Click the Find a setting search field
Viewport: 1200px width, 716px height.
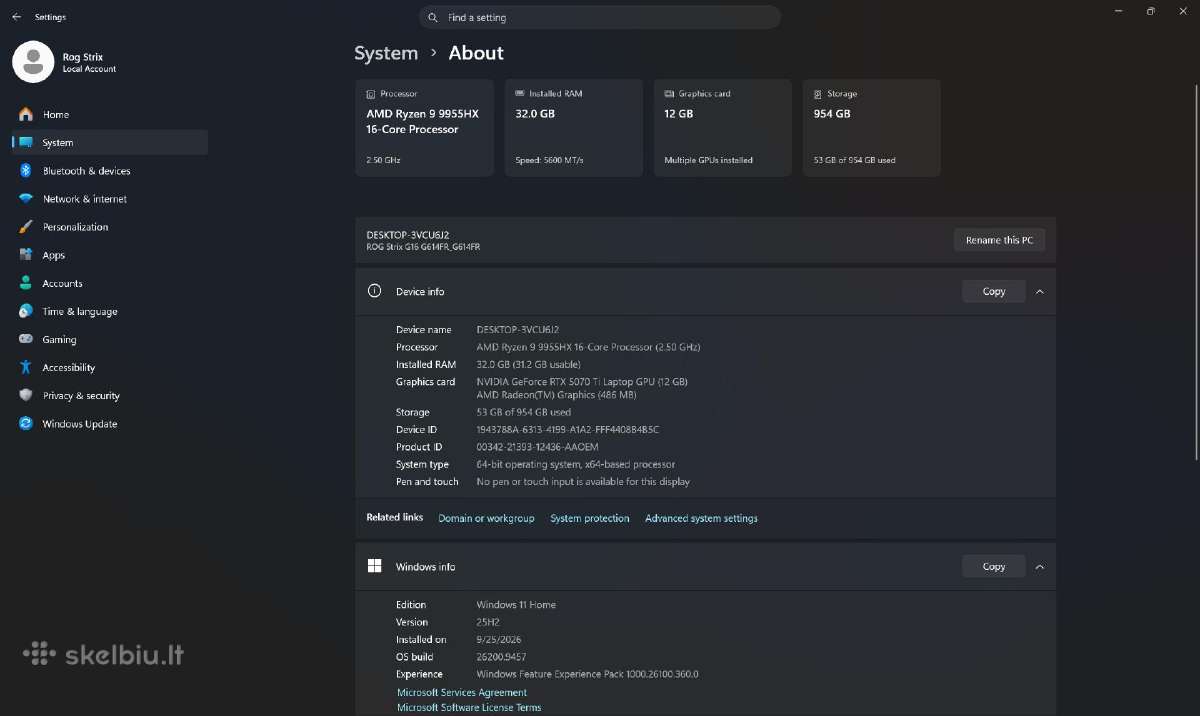pos(600,18)
